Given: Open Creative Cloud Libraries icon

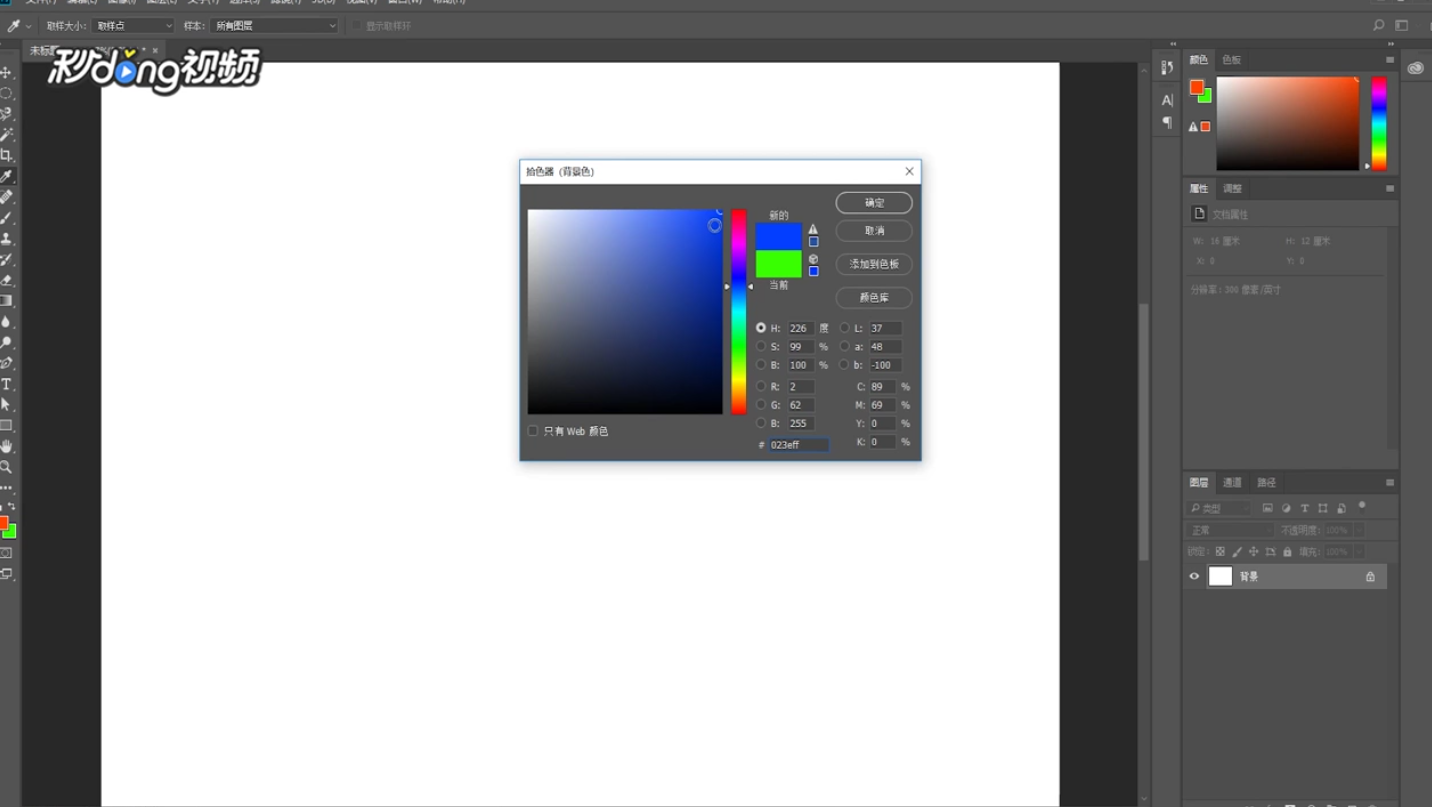Looking at the screenshot, I should 1415,68.
